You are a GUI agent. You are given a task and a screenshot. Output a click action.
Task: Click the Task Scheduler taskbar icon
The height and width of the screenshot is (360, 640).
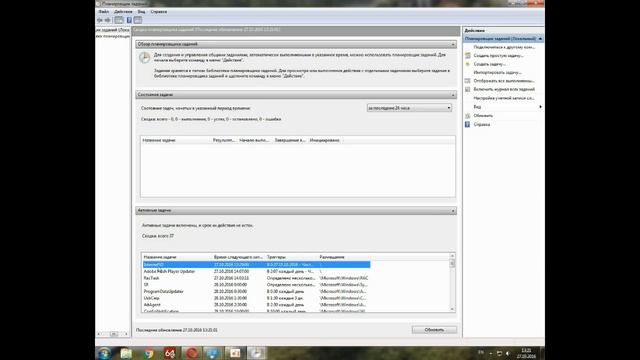pyautogui.click(x=256, y=353)
